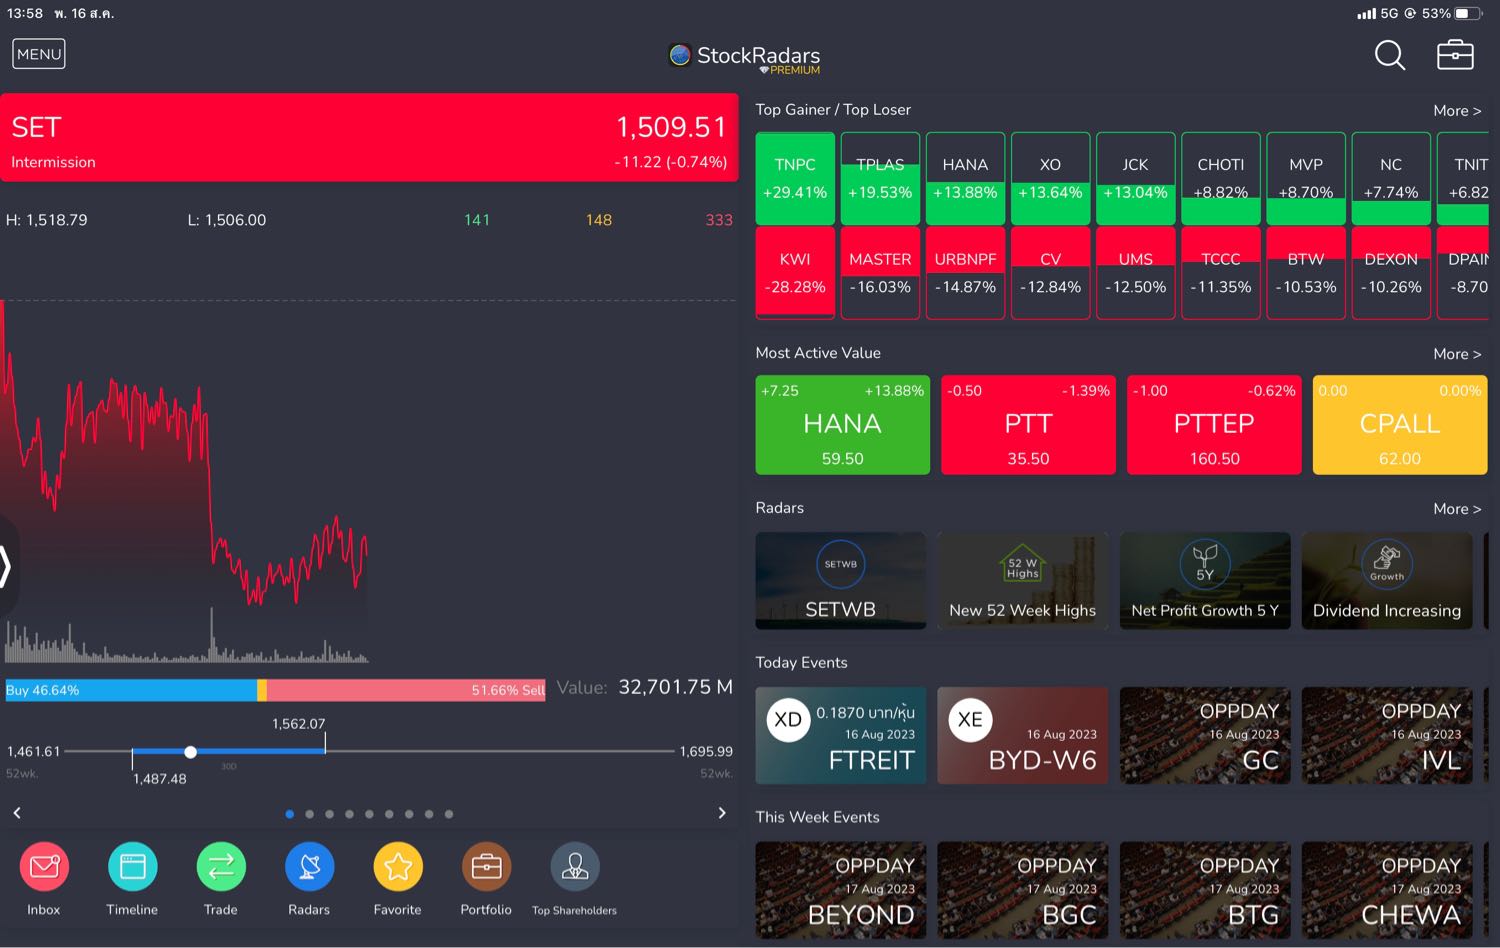This screenshot has height=948, width=1500.
Task: Open the BTG OPPDAY event
Action: click(x=1205, y=890)
